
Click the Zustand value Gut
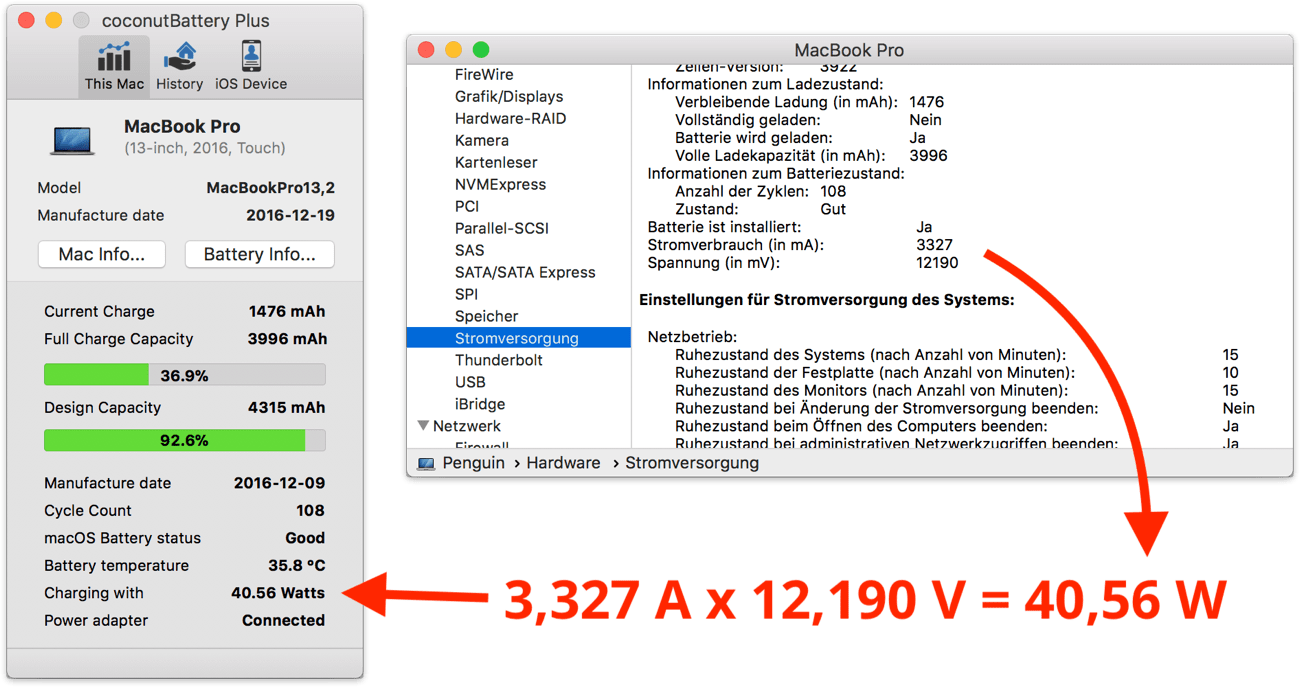[832, 209]
